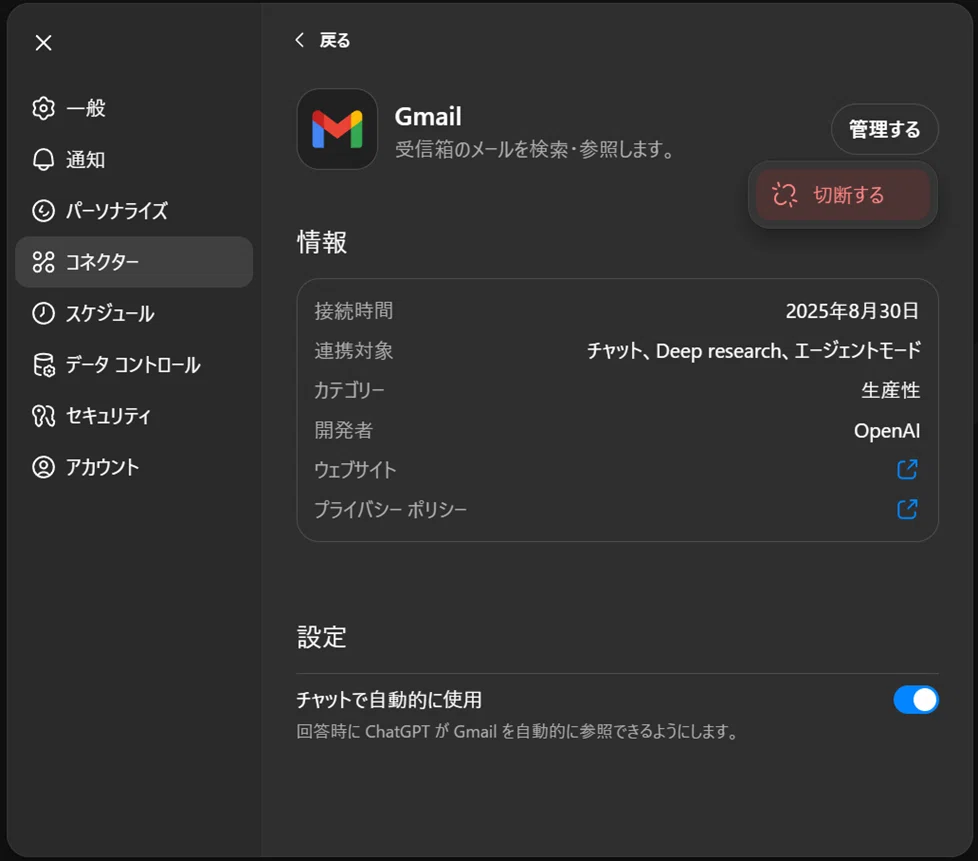Click the ChatGPT が Gmail を自動的に参照 description
The width and height of the screenshot is (978, 861).
click(518, 731)
